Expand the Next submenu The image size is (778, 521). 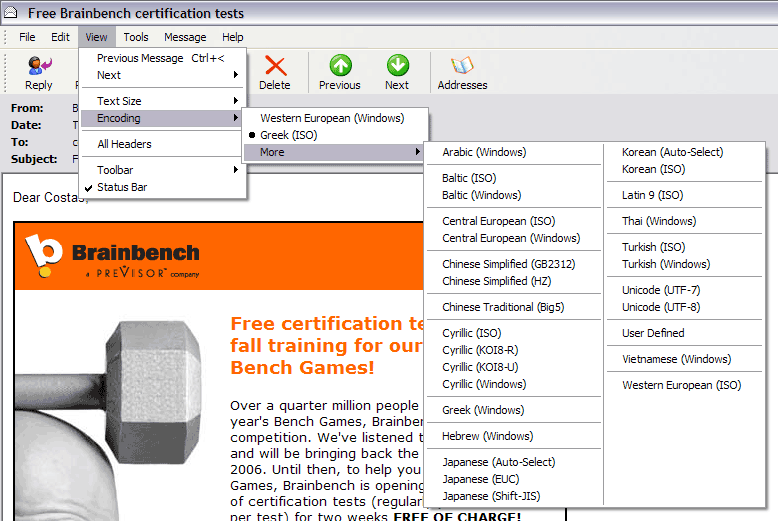pos(162,75)
